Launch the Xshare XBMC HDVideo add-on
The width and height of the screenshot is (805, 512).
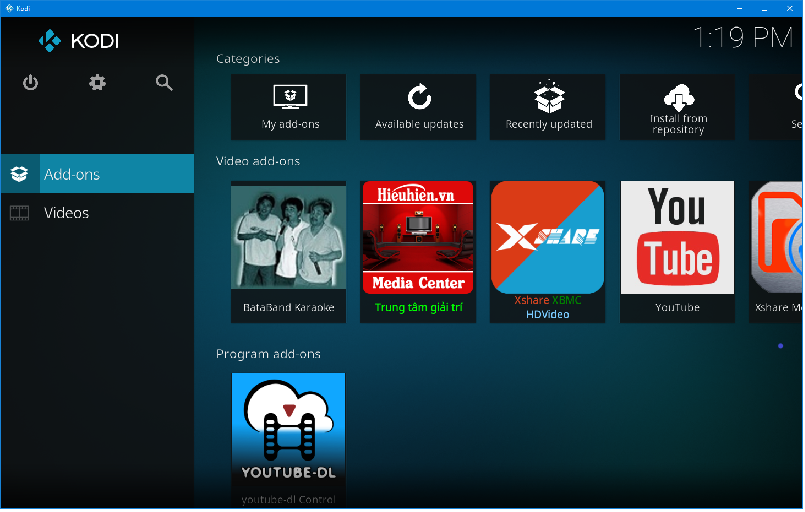[548, 251]
